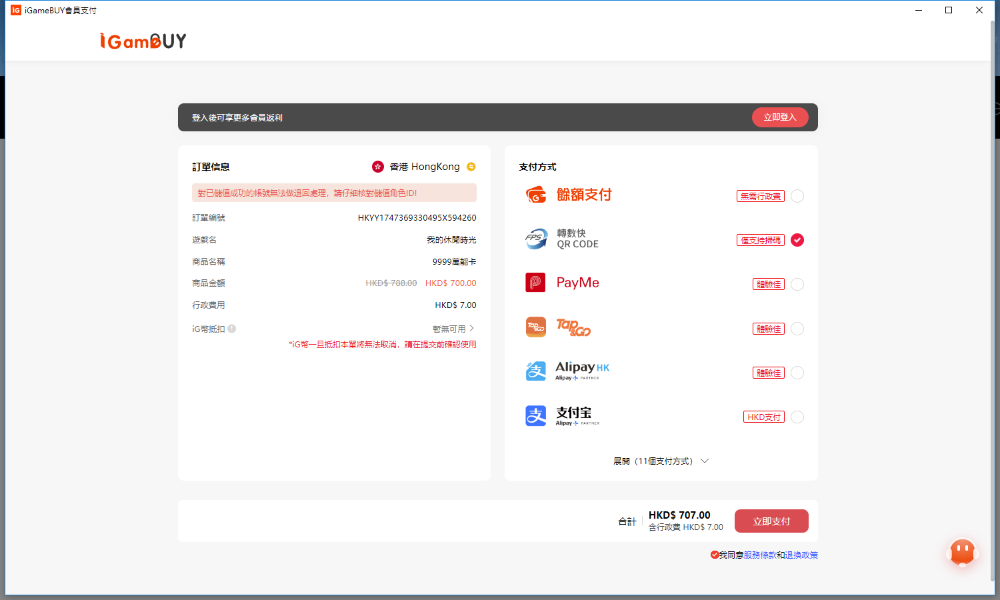
Task: Click the 支付宝 Alipay logo icon
Action: [536, 415]
